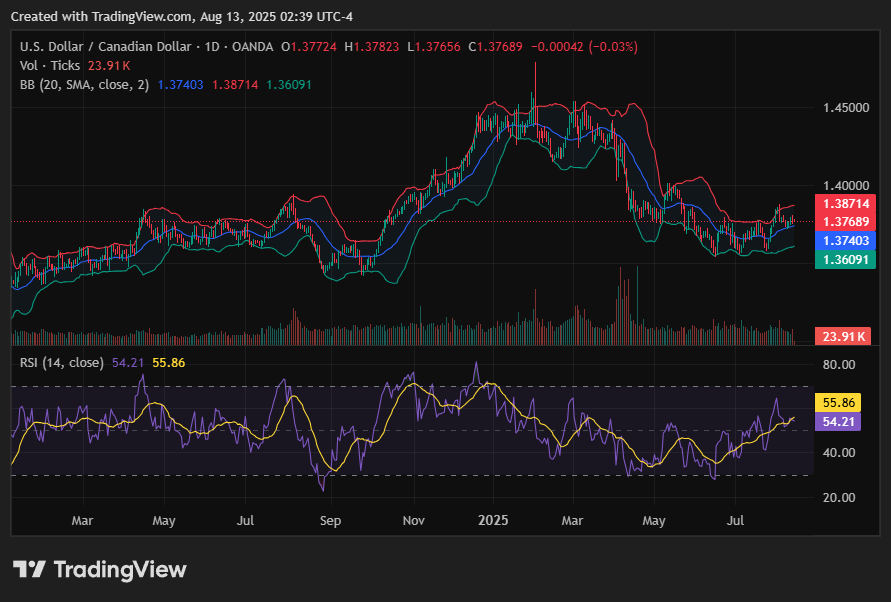The image size is (891, 602).
Task: Click the open value O1.37724
Action: (309, 47)
